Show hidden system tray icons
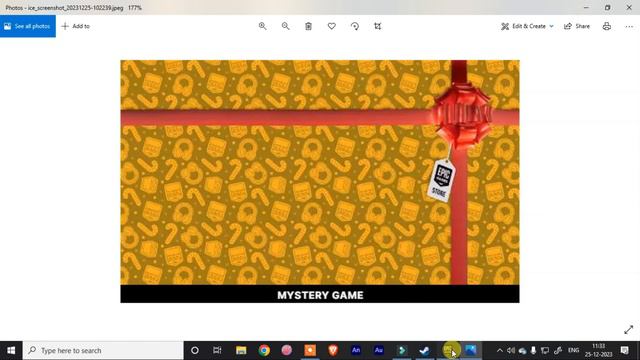The width and height of the screenshot is (640, 360). 500,350
